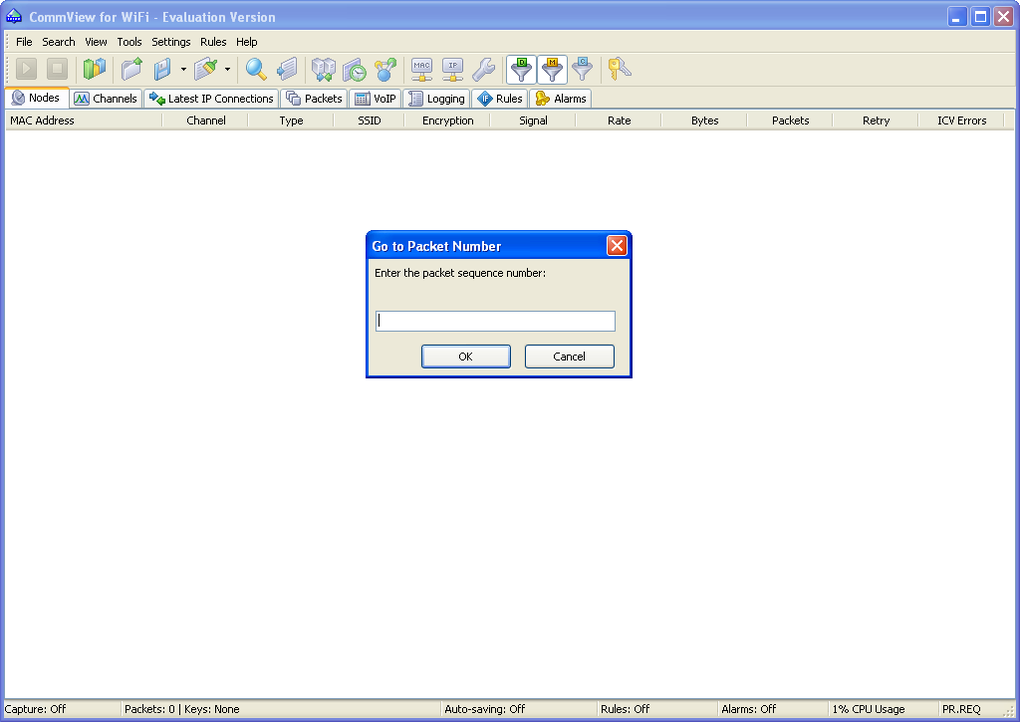
Task: Toggle capture data packets funnel
Action: tap(521, 69)
